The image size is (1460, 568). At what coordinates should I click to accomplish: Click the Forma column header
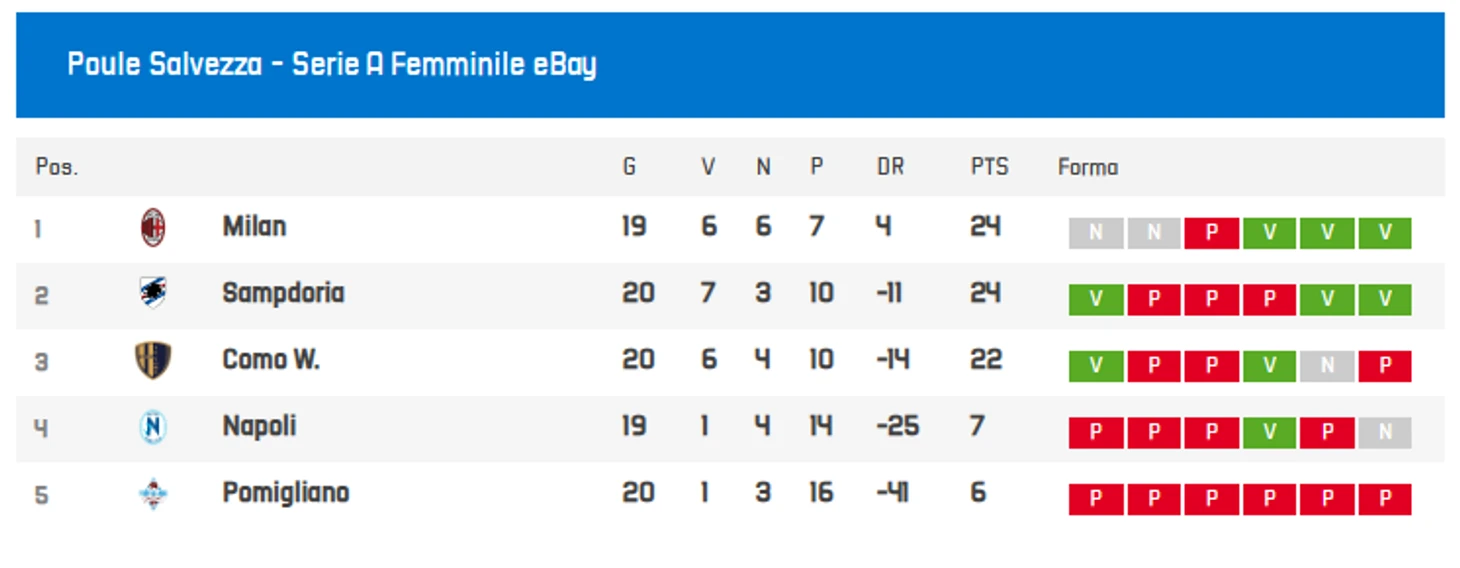[1088, 167]
